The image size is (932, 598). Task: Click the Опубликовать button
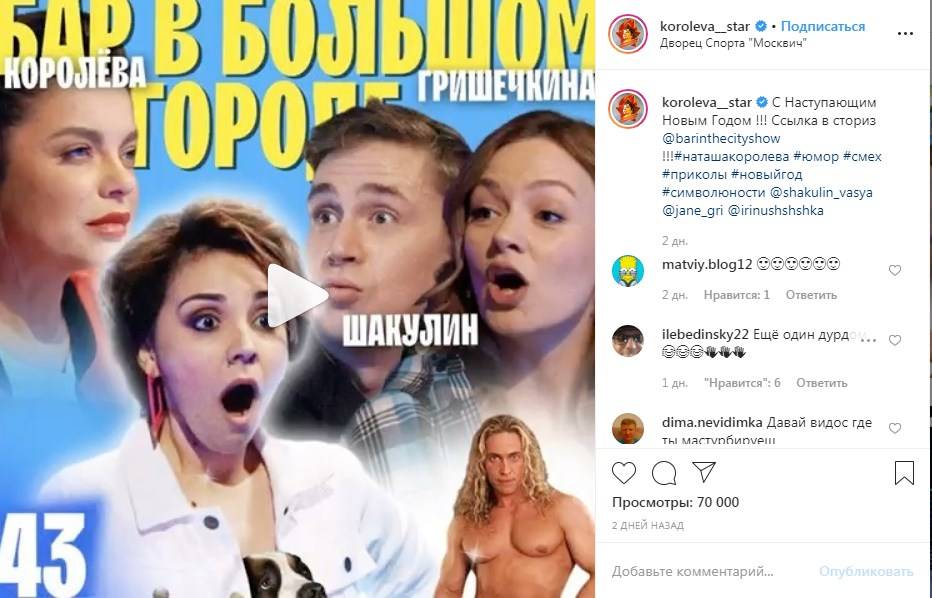tap(866, 571)
